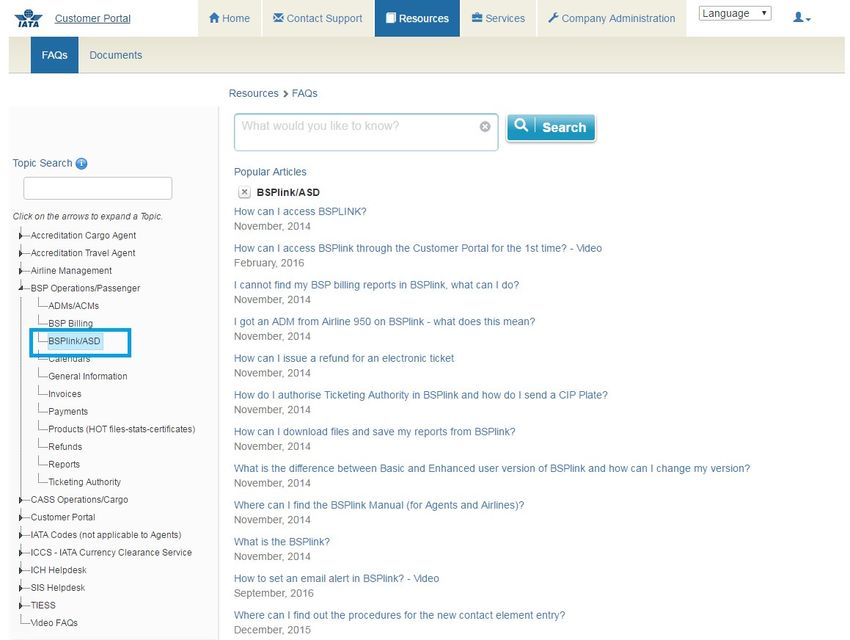Expand the ICH Helpdesk topic
The height and width of the screenshot is (640, 850).
click(21, 570)
